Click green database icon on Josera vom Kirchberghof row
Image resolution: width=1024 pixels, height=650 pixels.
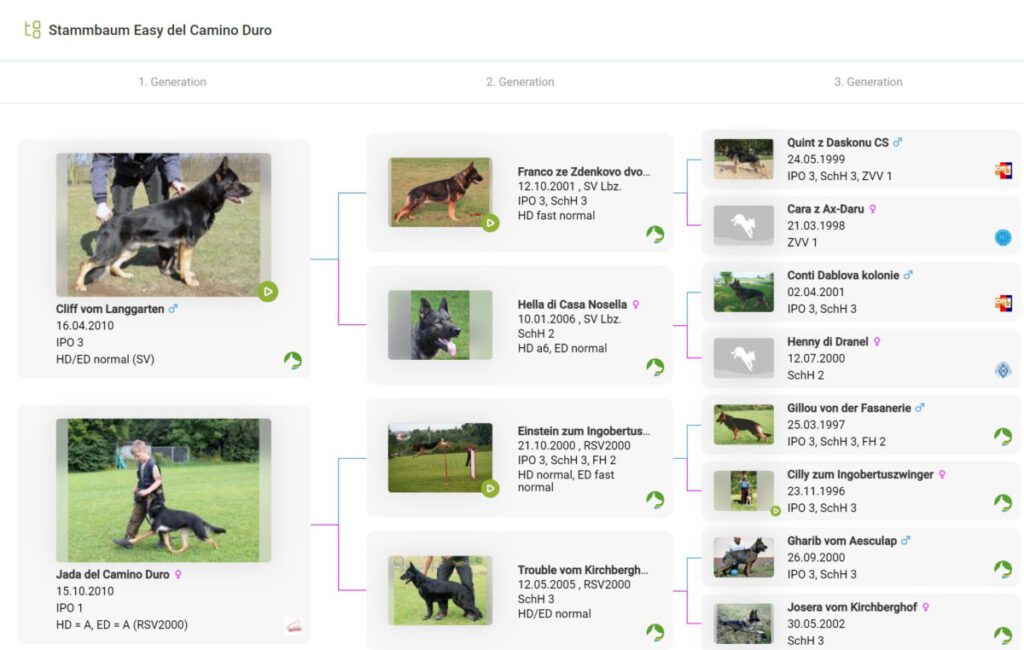tap(1003, 635)
